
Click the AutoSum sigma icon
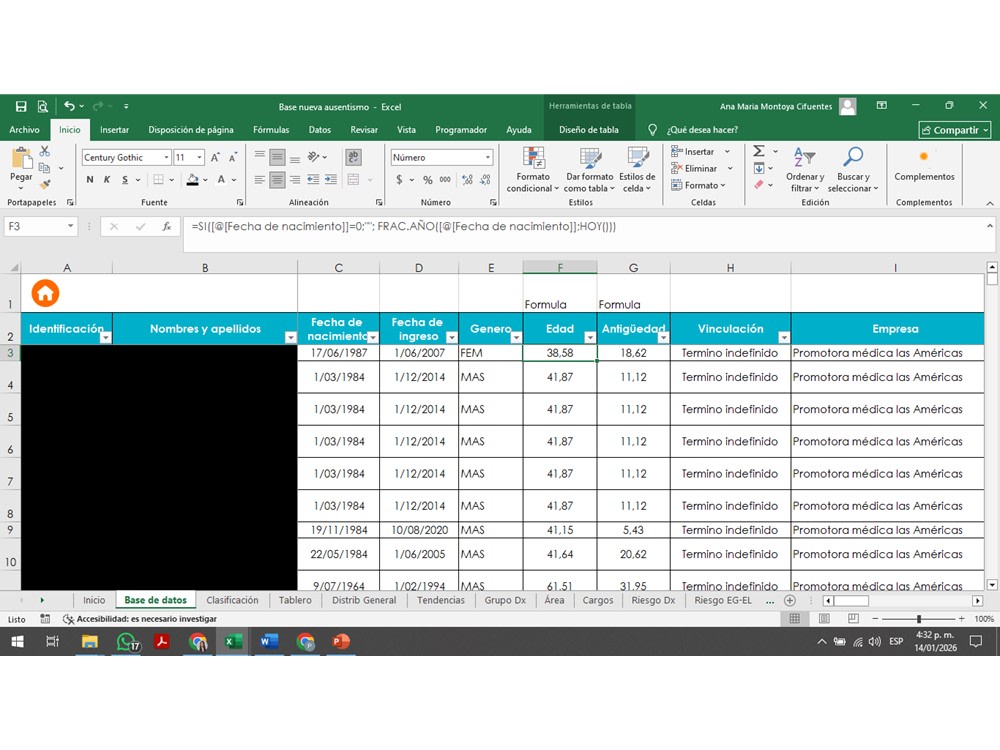758,151
